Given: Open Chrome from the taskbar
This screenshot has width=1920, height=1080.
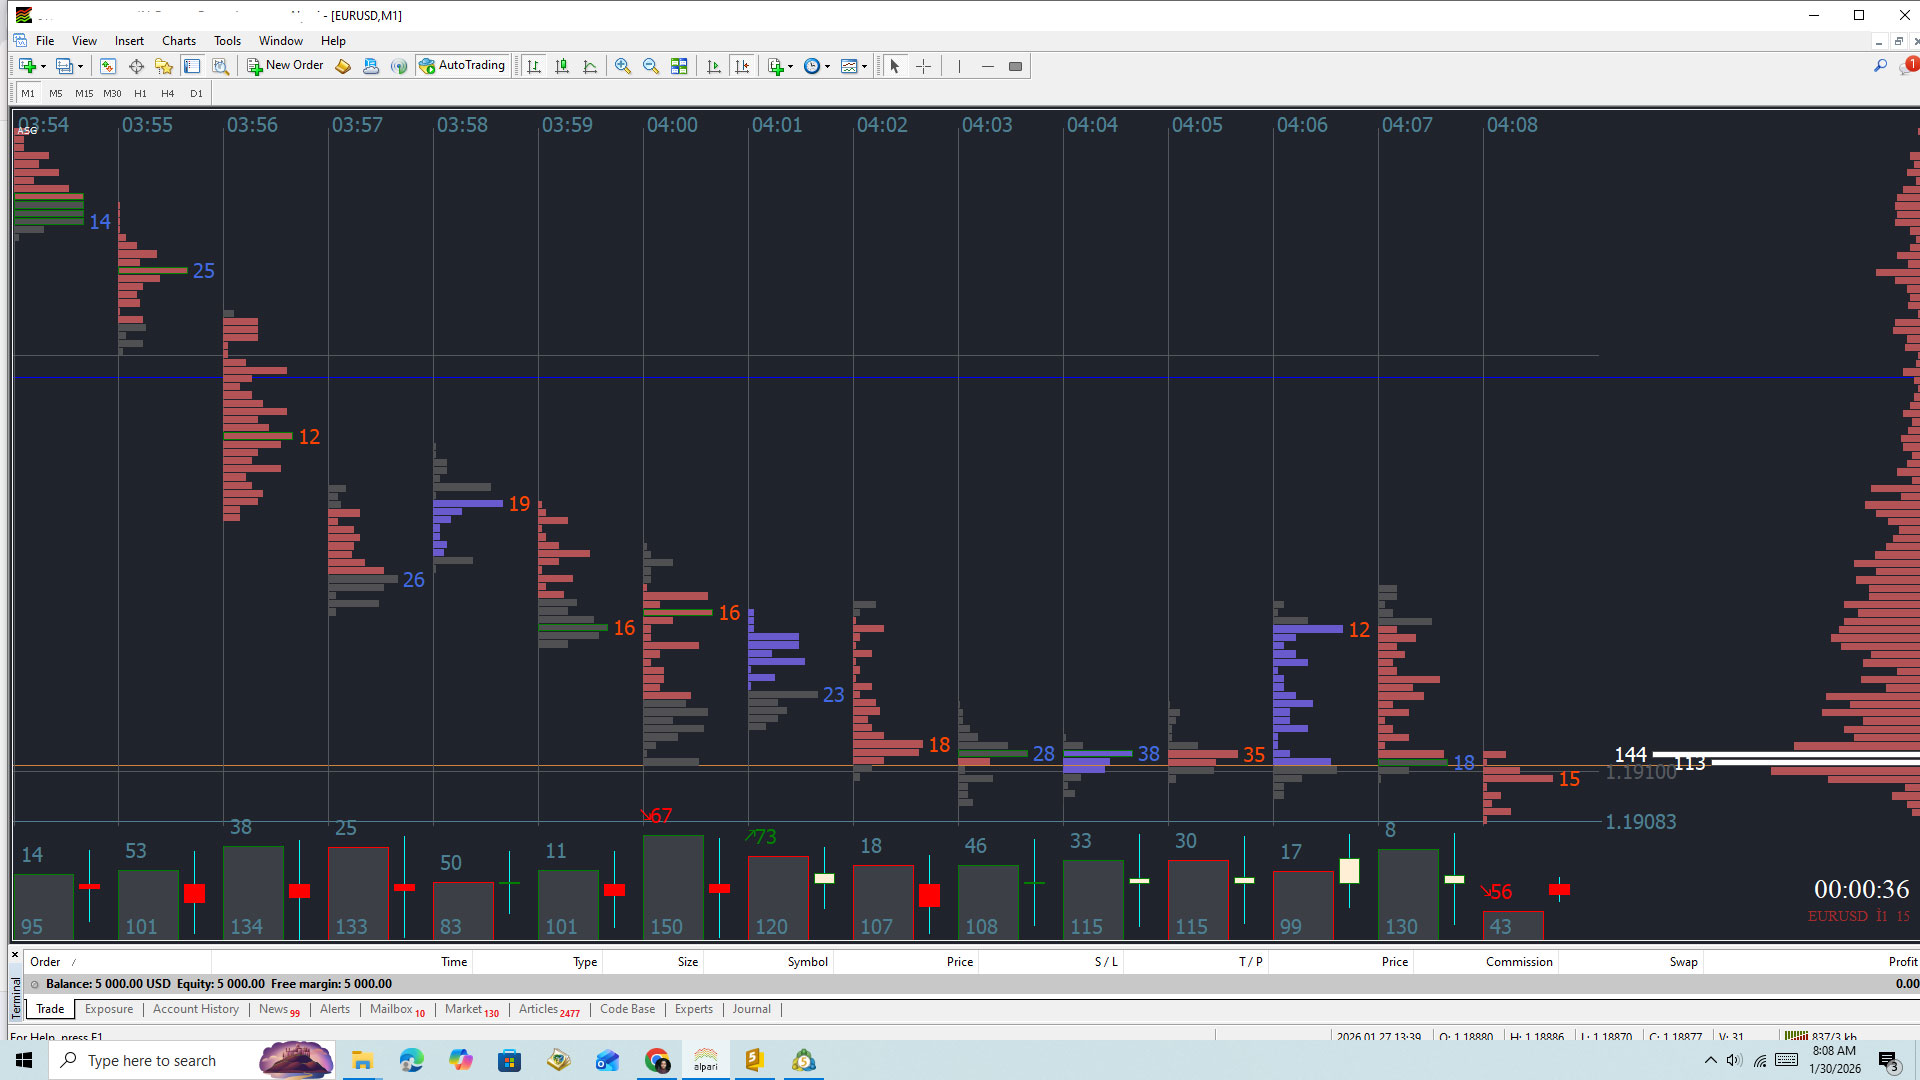Looking at the screenshot, I should coord(657,1061).
